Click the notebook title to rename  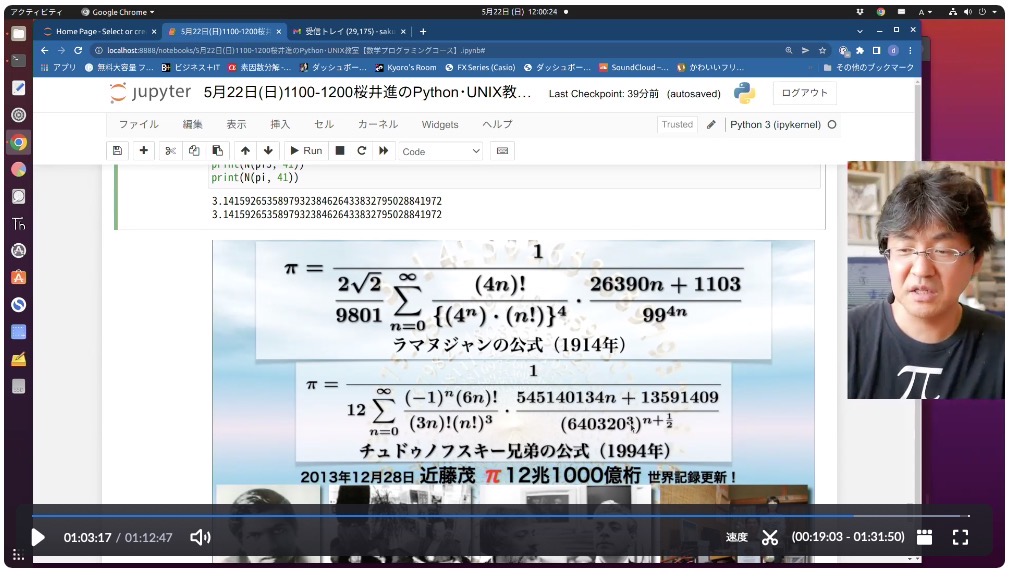[367, 92]
